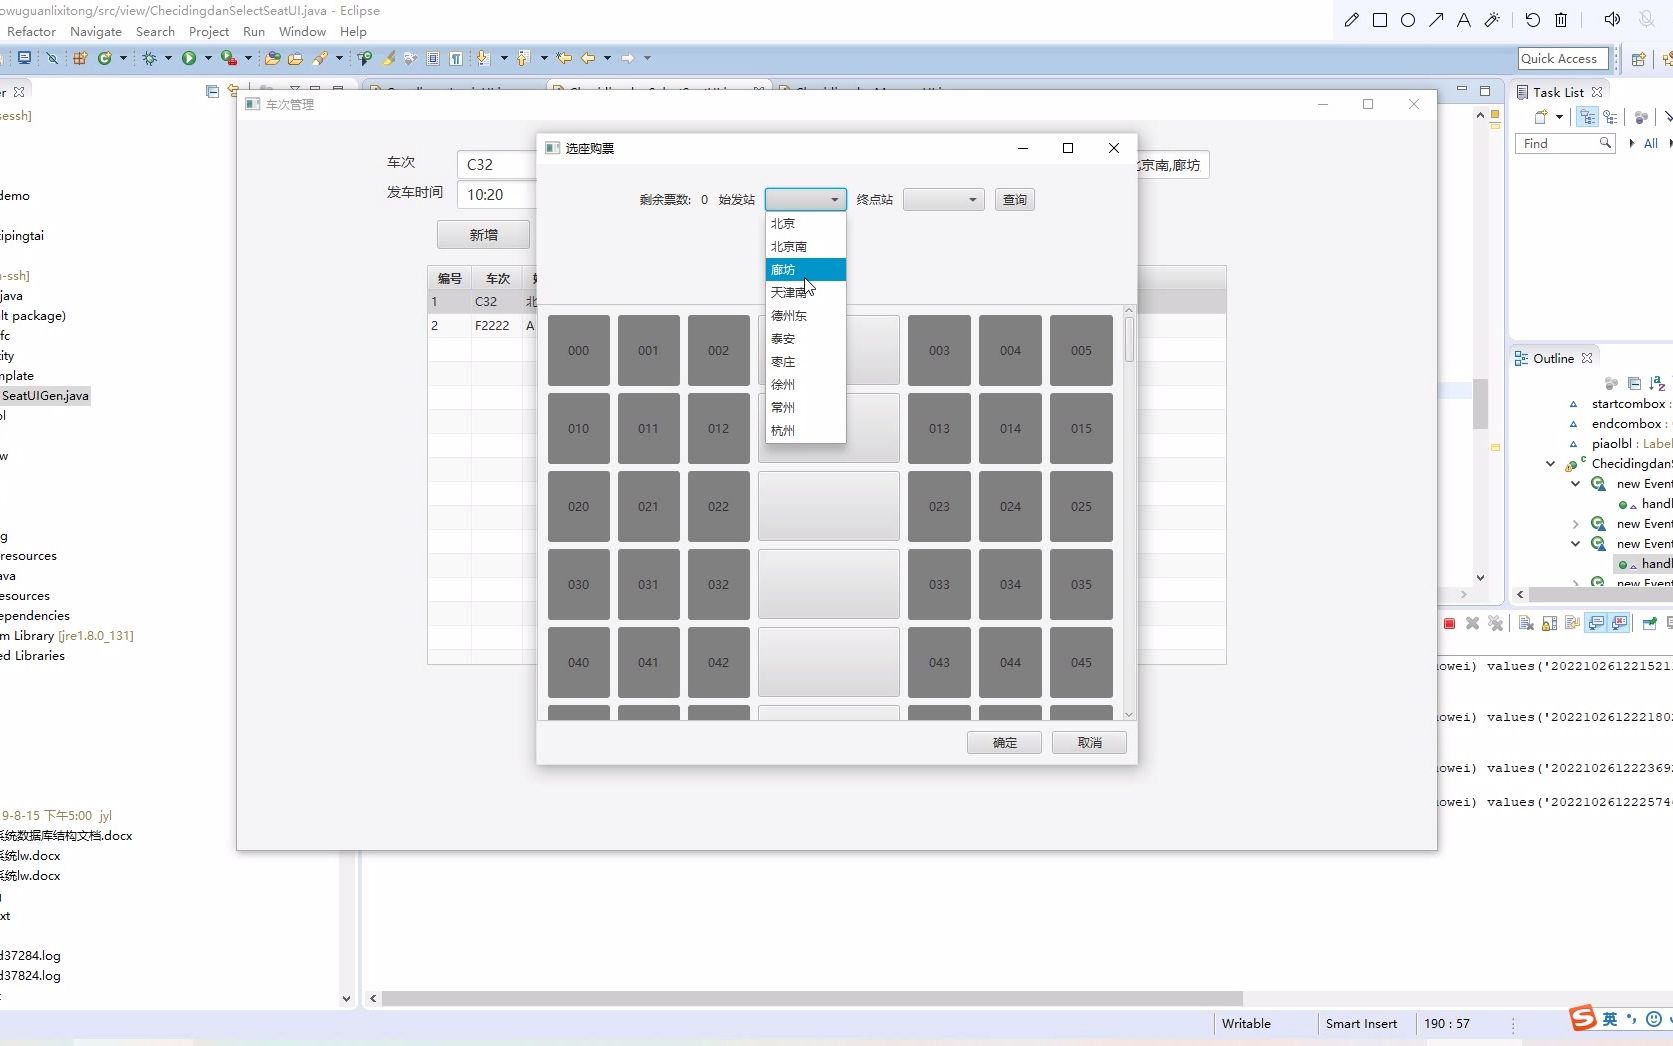This screenshot has width=1673, height=1046.
Task: Click the 新增 add button in 车次管理 window
Action: (x=483, y=235)
